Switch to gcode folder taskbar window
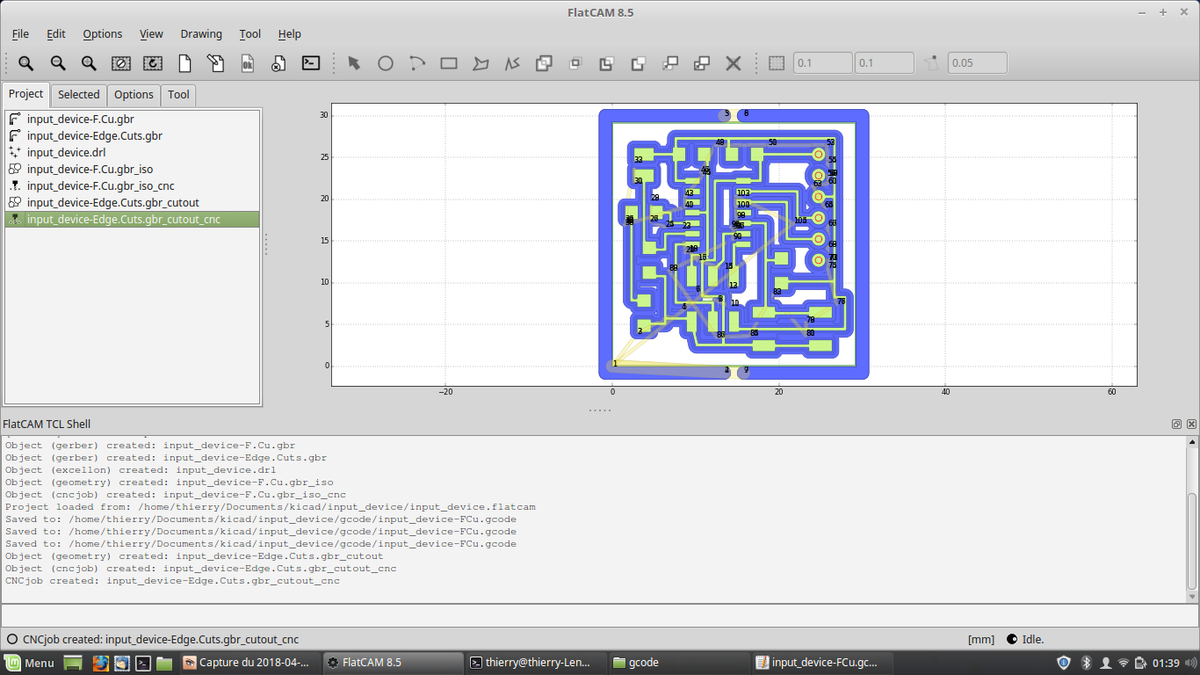The image size is (1200, 675). (x=679, y=662)
